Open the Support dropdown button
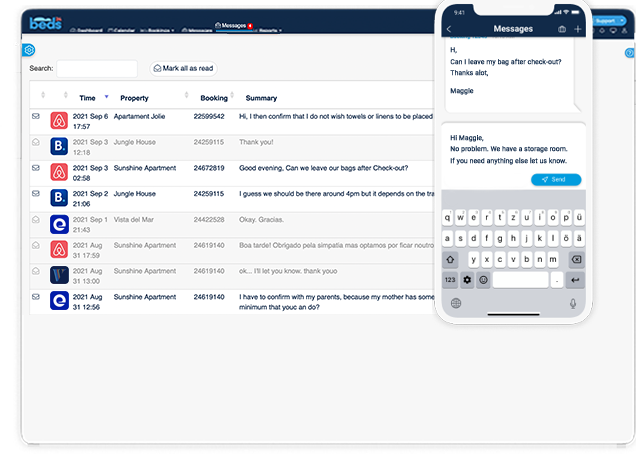Image resolution: width=636 pixels, height=454 pixels. coord(610,21)
